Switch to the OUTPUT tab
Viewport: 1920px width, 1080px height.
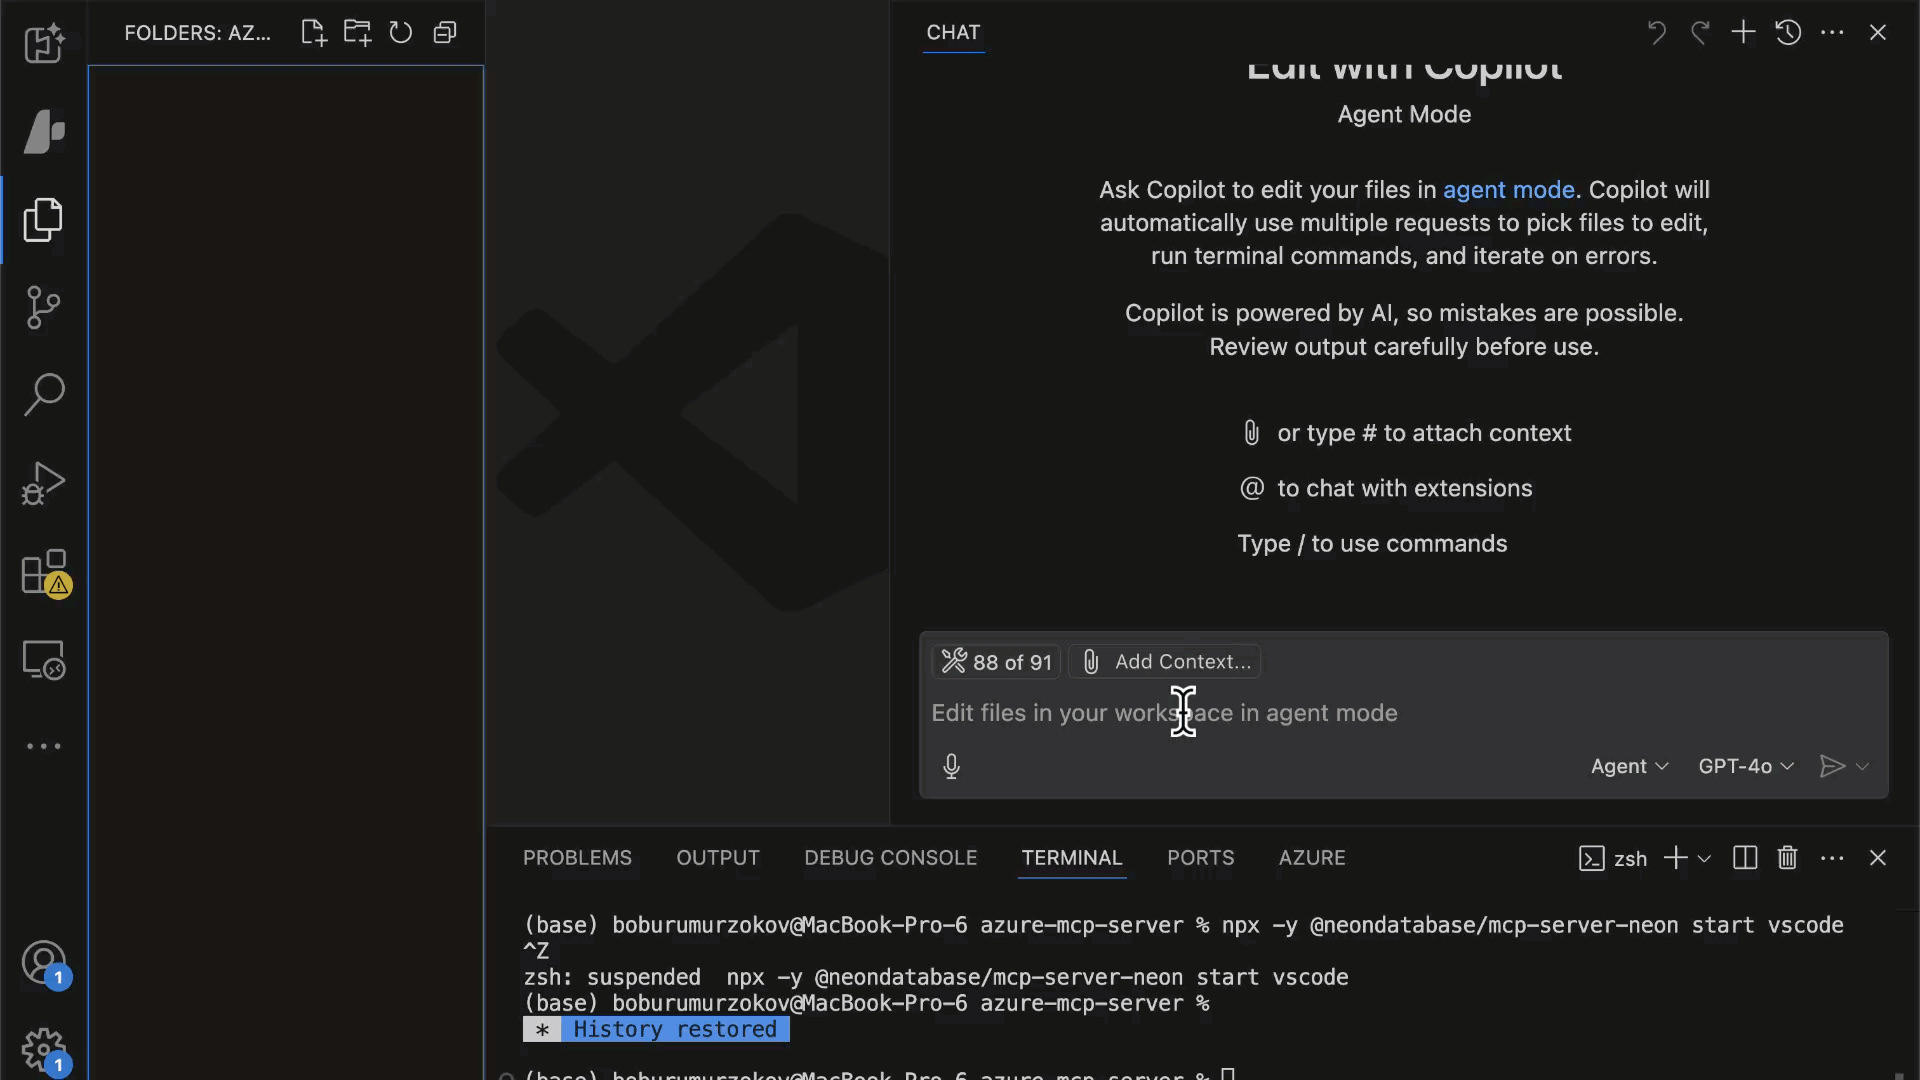tap(717, 858)
